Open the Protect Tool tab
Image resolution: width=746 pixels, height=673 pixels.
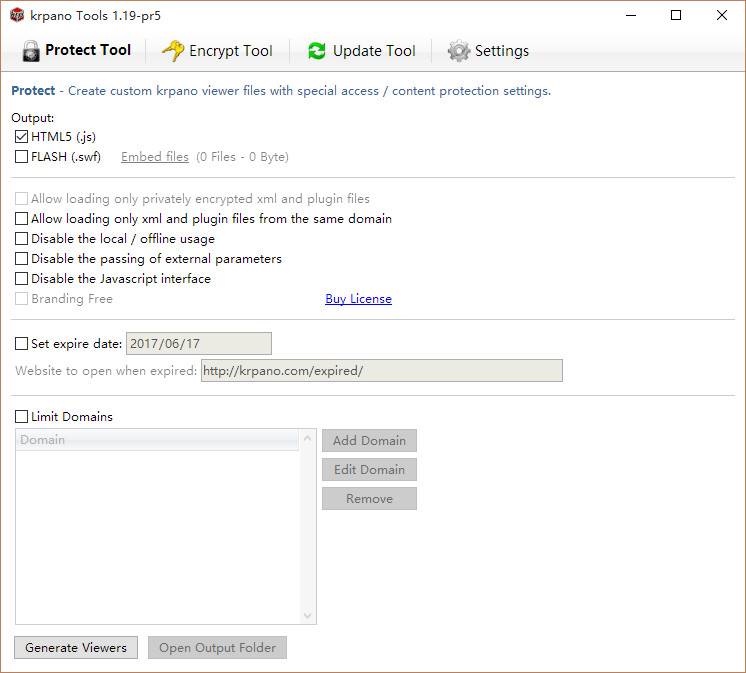(77, 50)
